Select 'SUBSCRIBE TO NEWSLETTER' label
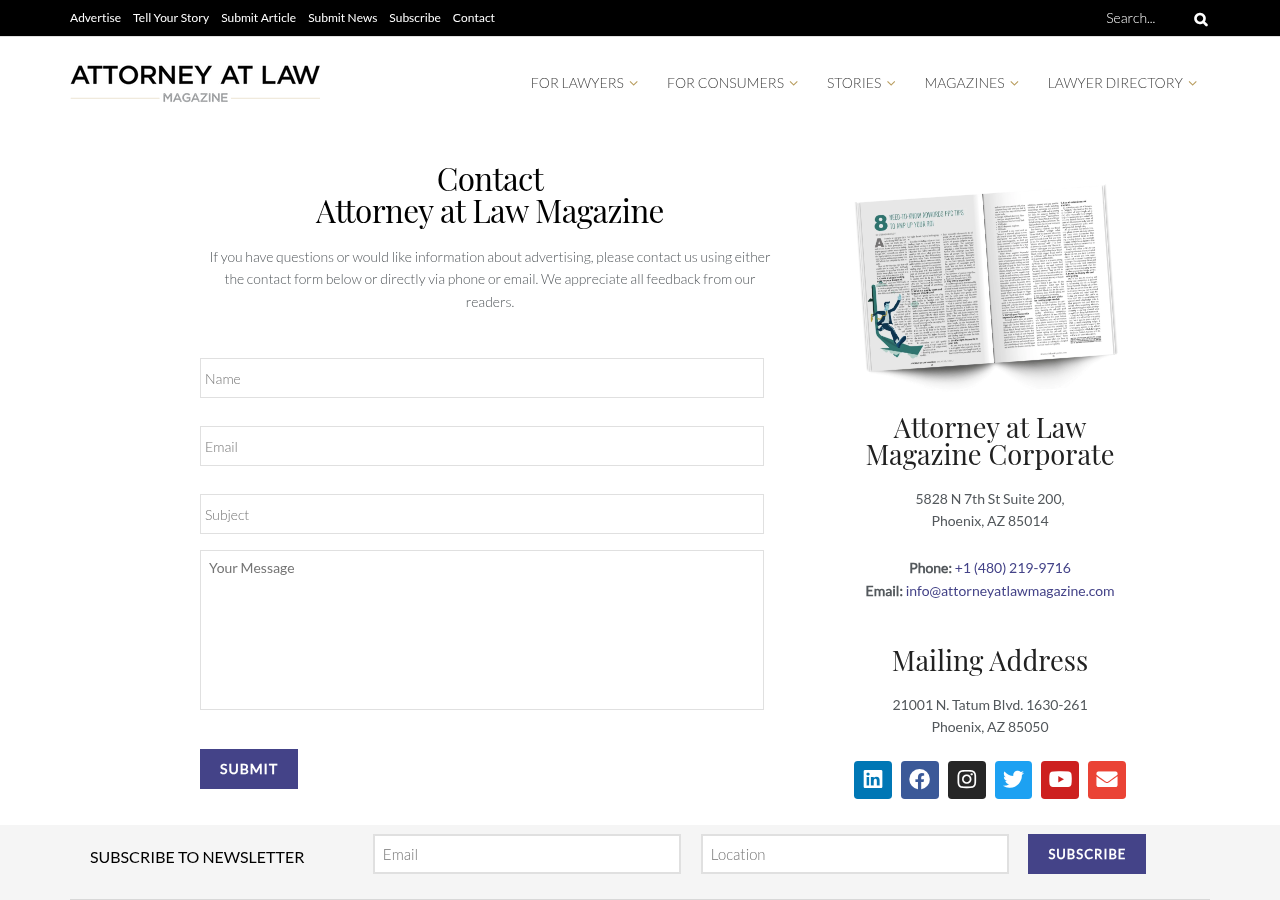The width and height of the screenshot is (1280, 900). [197, 857]
